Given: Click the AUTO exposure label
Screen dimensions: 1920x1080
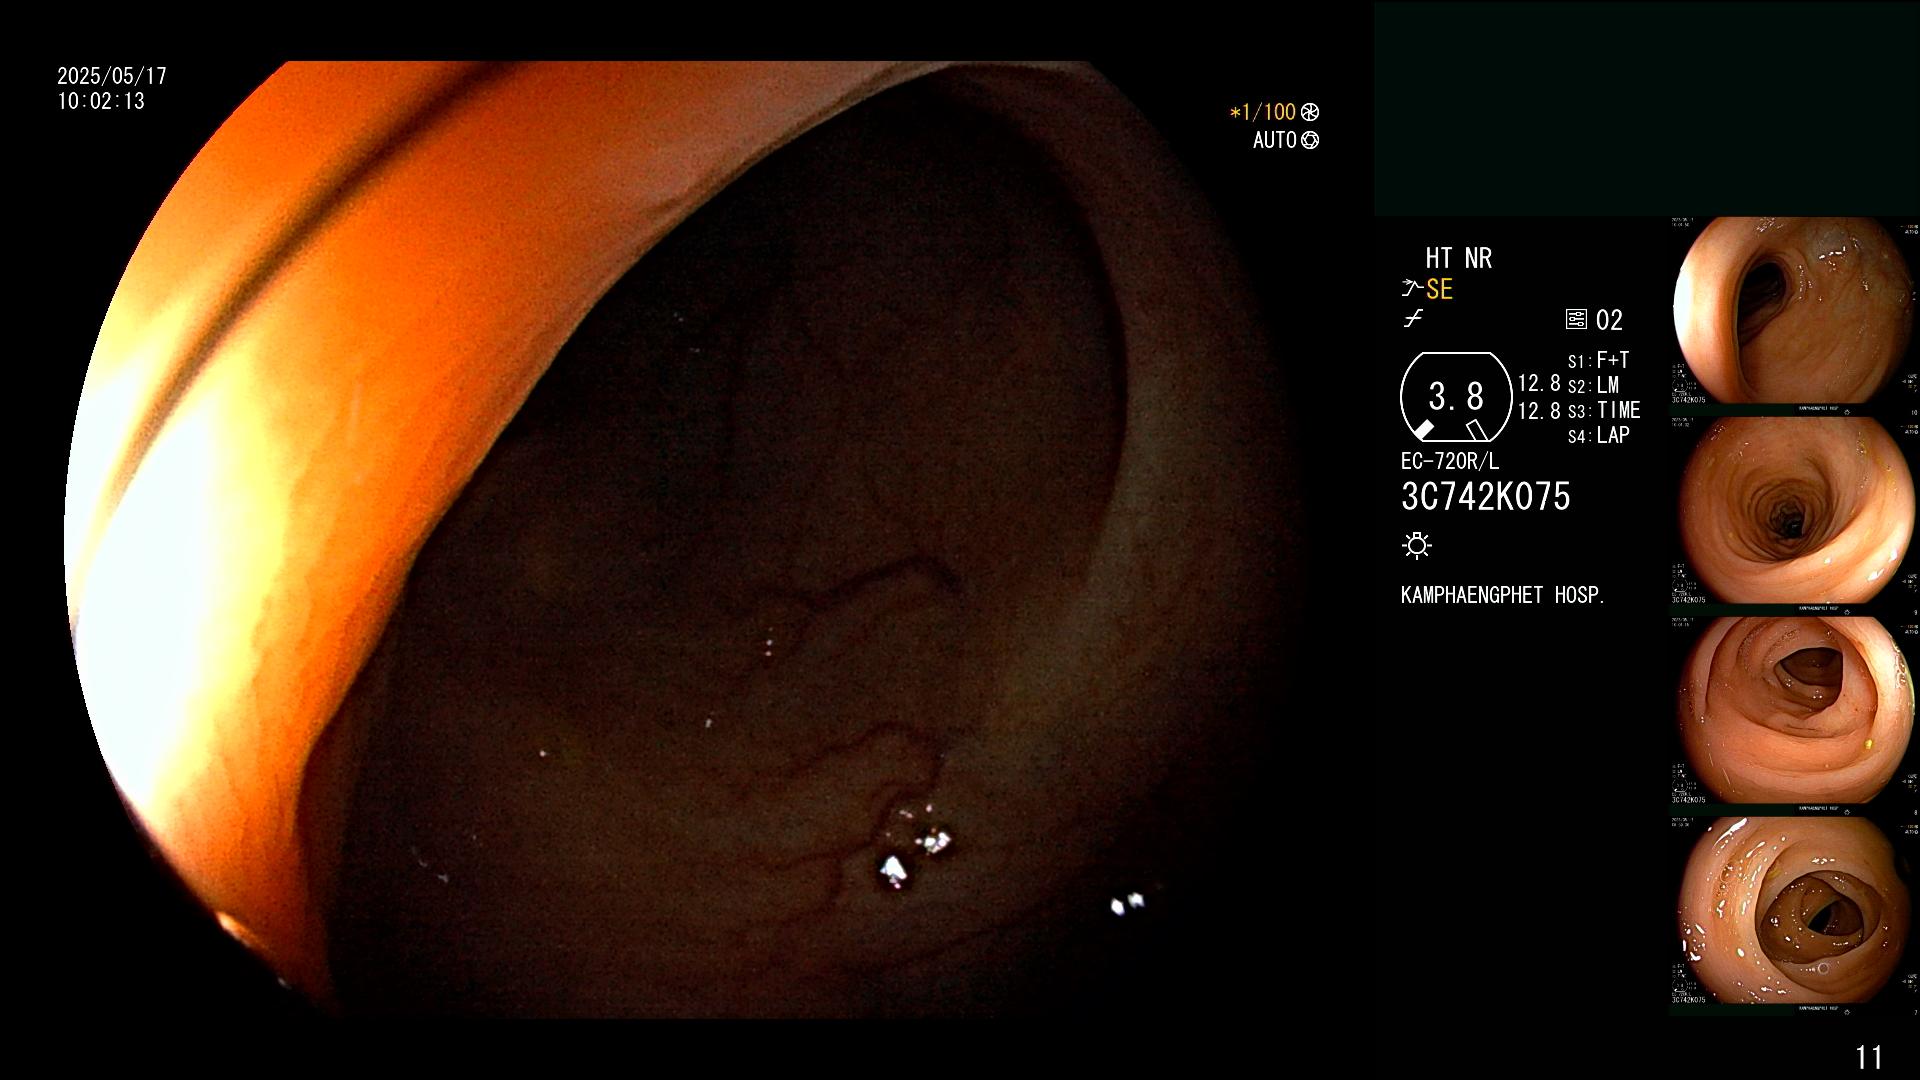Looking at the screenshot, I should [x=1275, y=140].
